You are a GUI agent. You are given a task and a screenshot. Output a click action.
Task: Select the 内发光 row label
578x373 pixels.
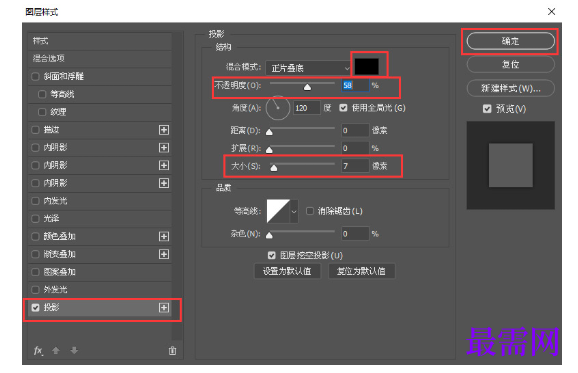coord(55,201)
